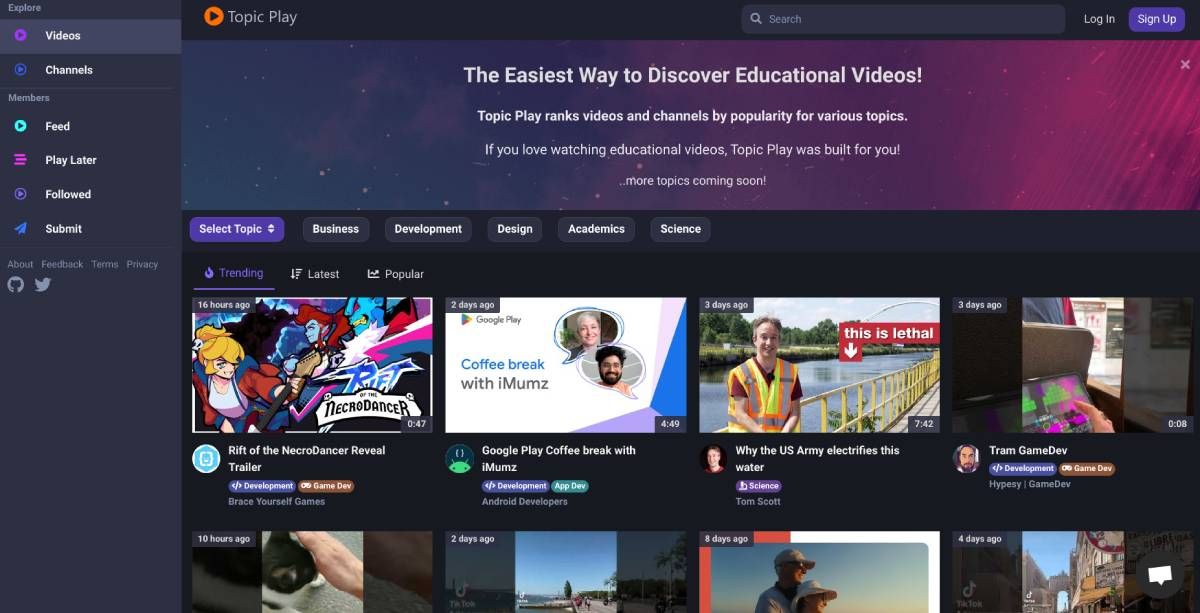The height and width of the screenshot is (613, 1200).
Task: Go to Videos in sidebar
Action: point(90,36)
